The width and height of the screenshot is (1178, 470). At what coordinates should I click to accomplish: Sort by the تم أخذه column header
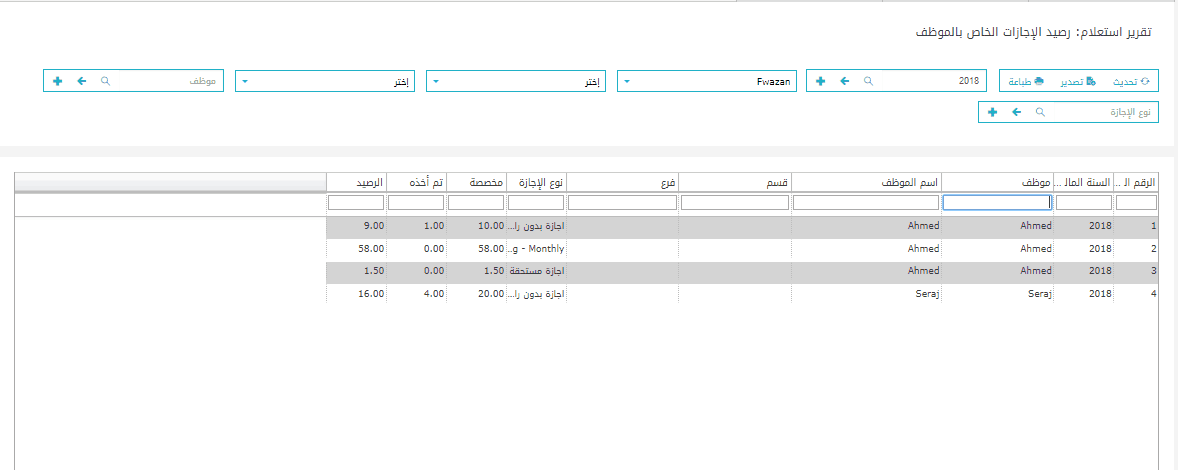416,182
